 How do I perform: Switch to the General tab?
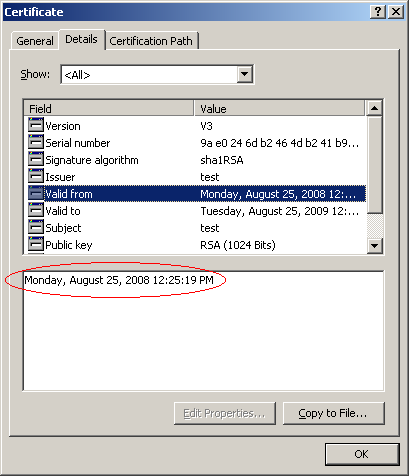click(x=35, y=41)
